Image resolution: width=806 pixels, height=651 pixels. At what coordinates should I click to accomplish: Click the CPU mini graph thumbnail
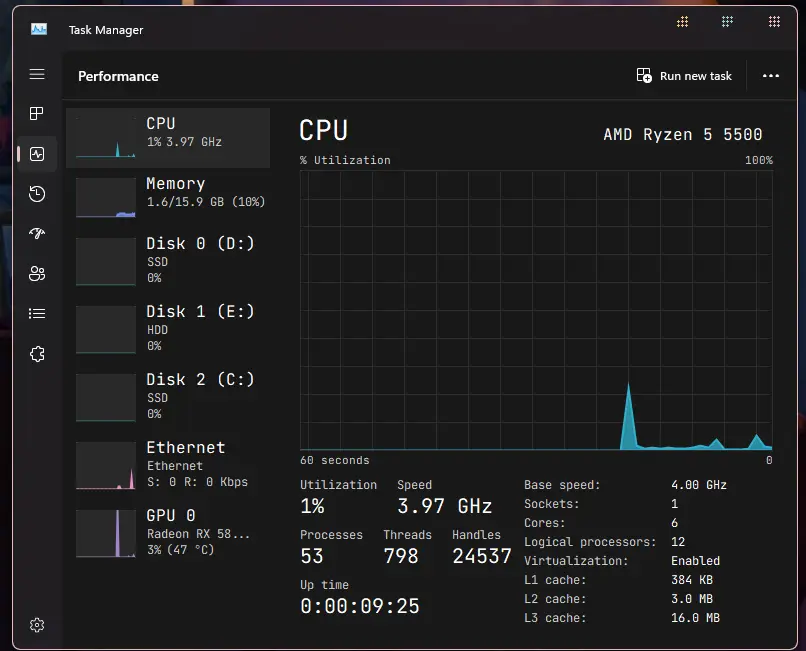106,137
